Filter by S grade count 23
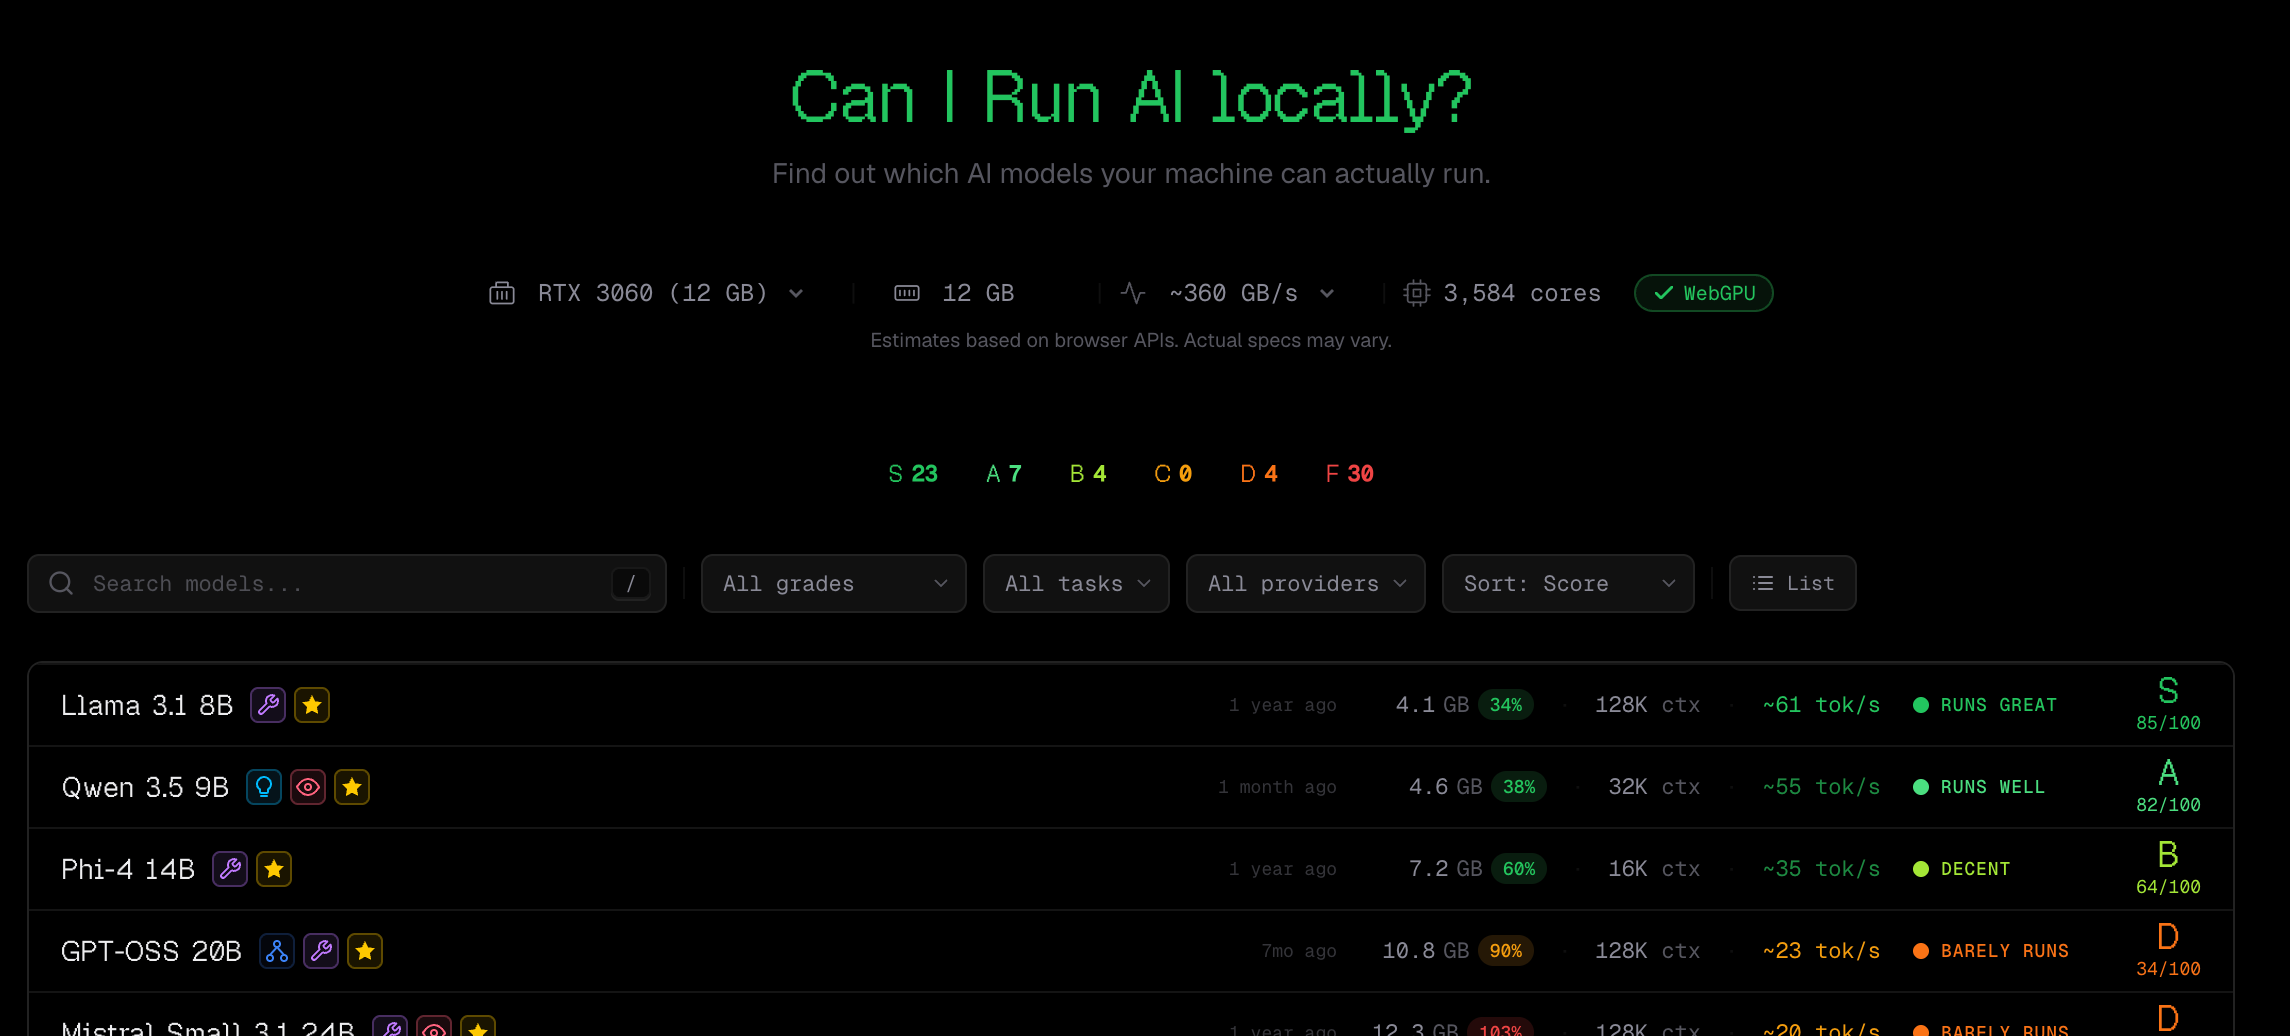This screenshot has height=1036, width=2290. point(913,474)
